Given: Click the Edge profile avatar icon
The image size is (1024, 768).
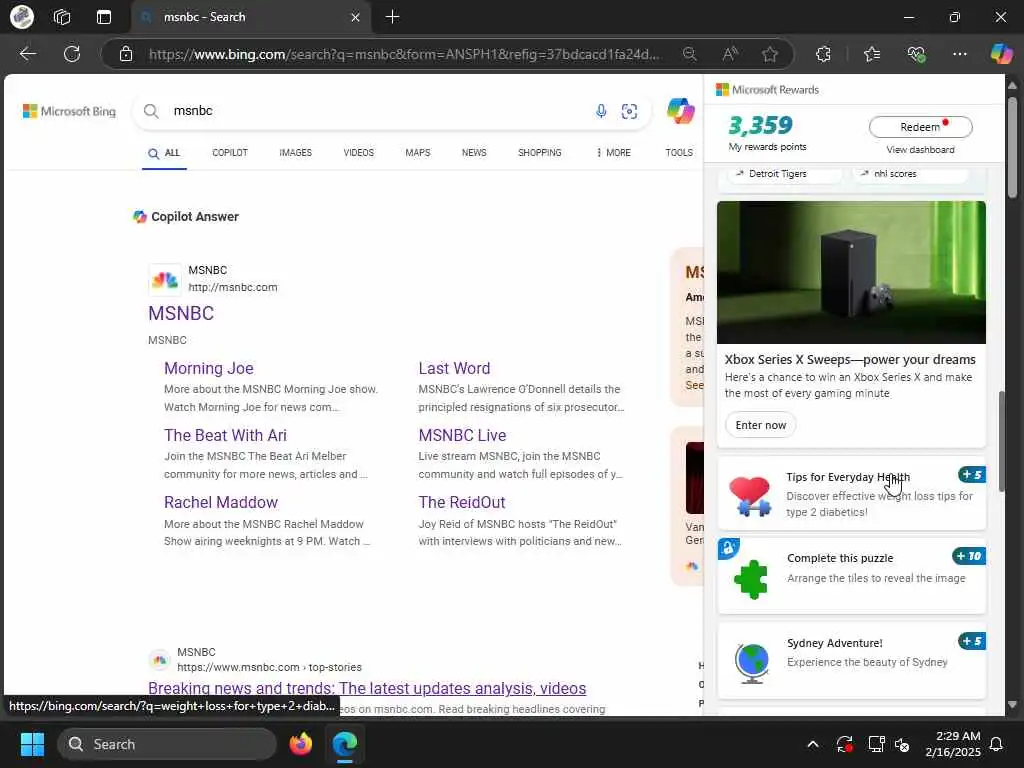Looking at the screenshot, I should [22, 17].
